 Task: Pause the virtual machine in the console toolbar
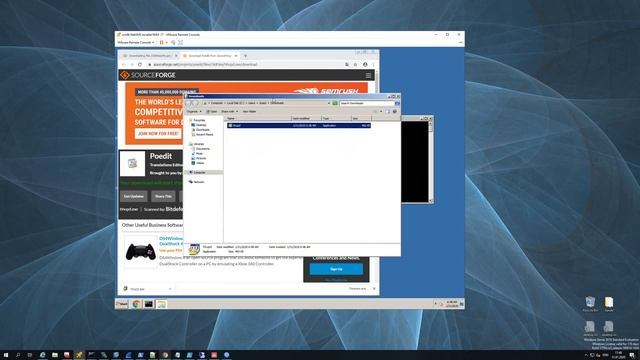click(x=162, y=42)
